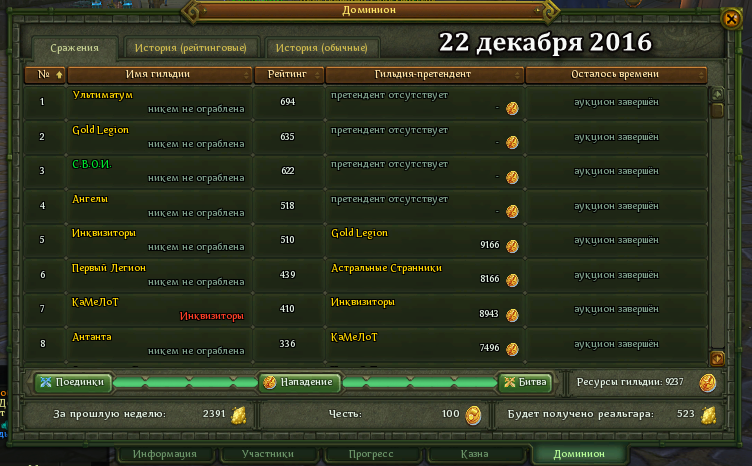Open the История (рейтинговые) tab
The image size is (752, 466).
191,48
